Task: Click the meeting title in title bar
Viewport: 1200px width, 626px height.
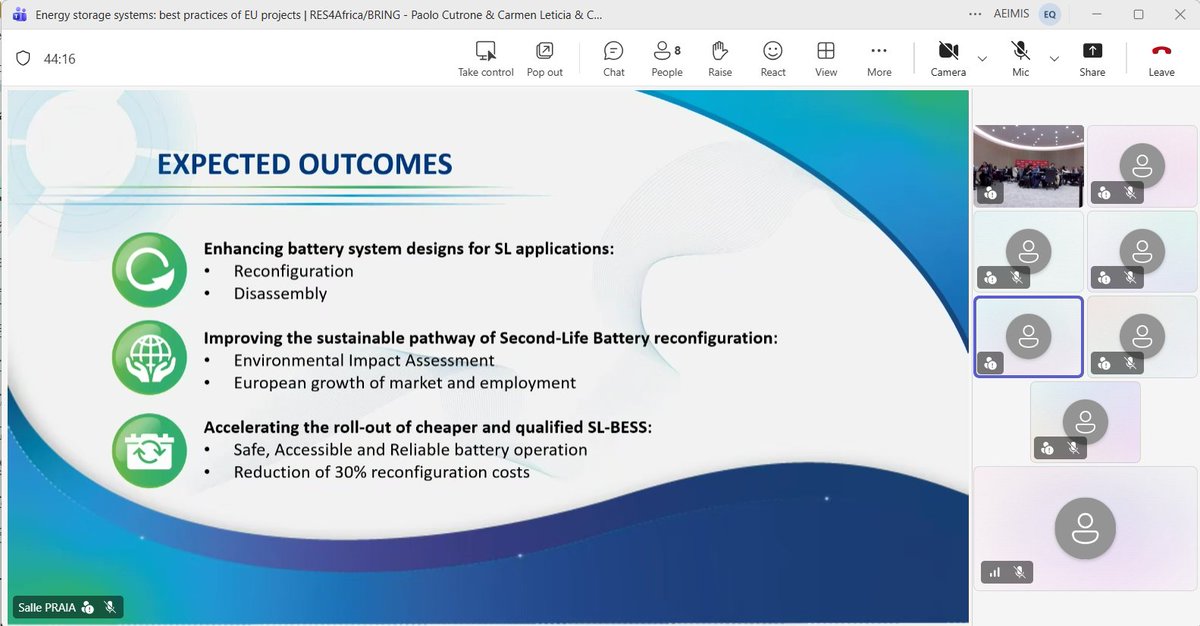Action: [x=318, y=15]
